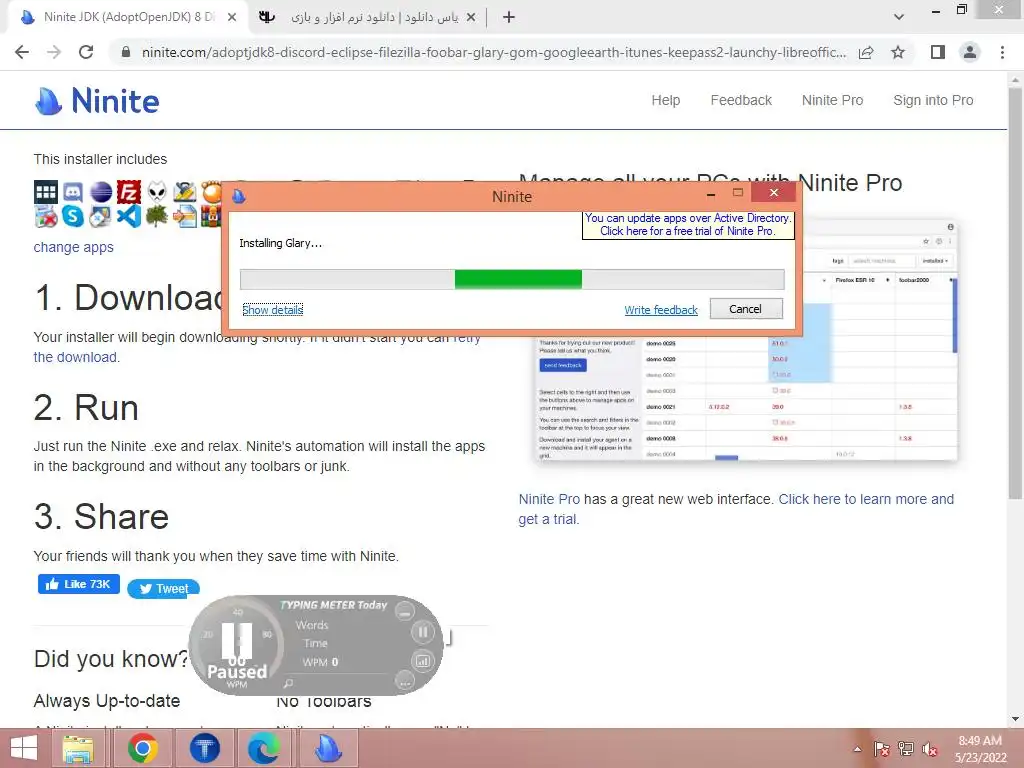The width and height of the screenshot is (1024, 768).
Task: Reload the current page
Action: point(86,52)
